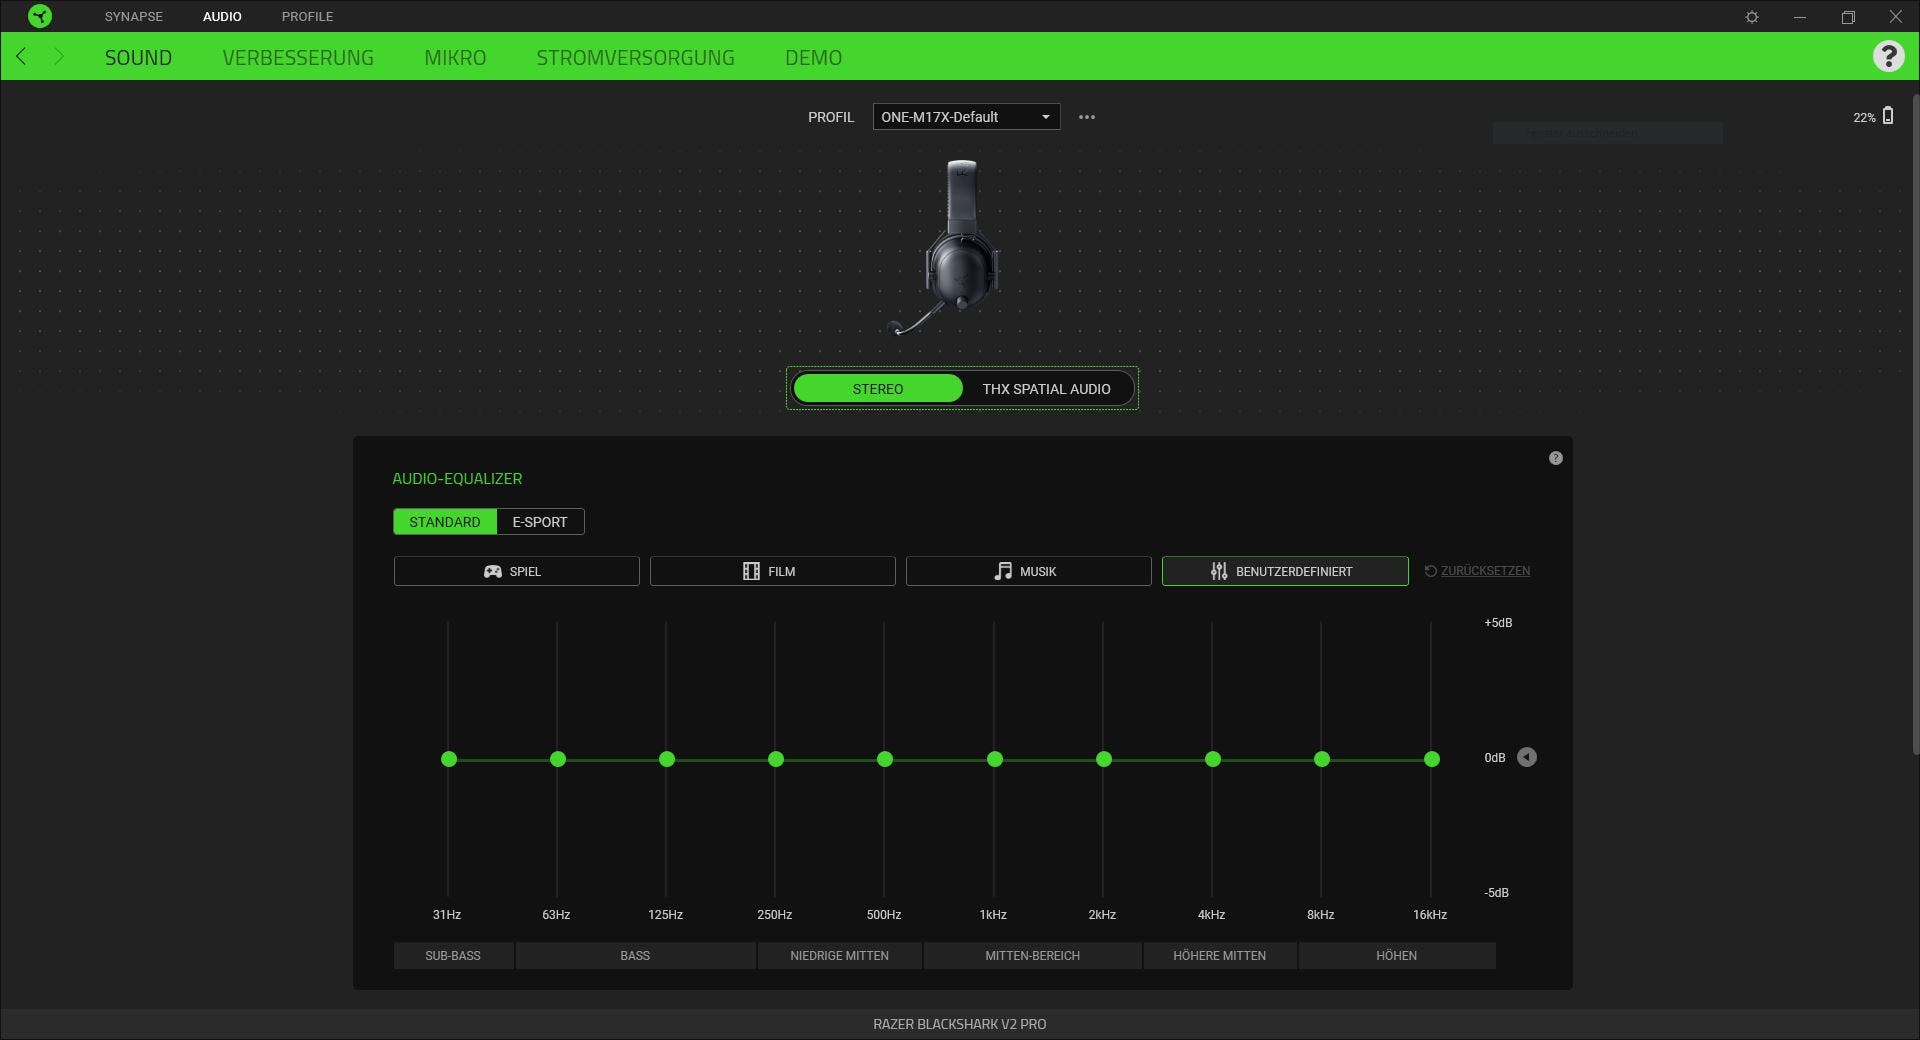
Task: Click the vertical scrollbar
Action: pos(1915,425)
